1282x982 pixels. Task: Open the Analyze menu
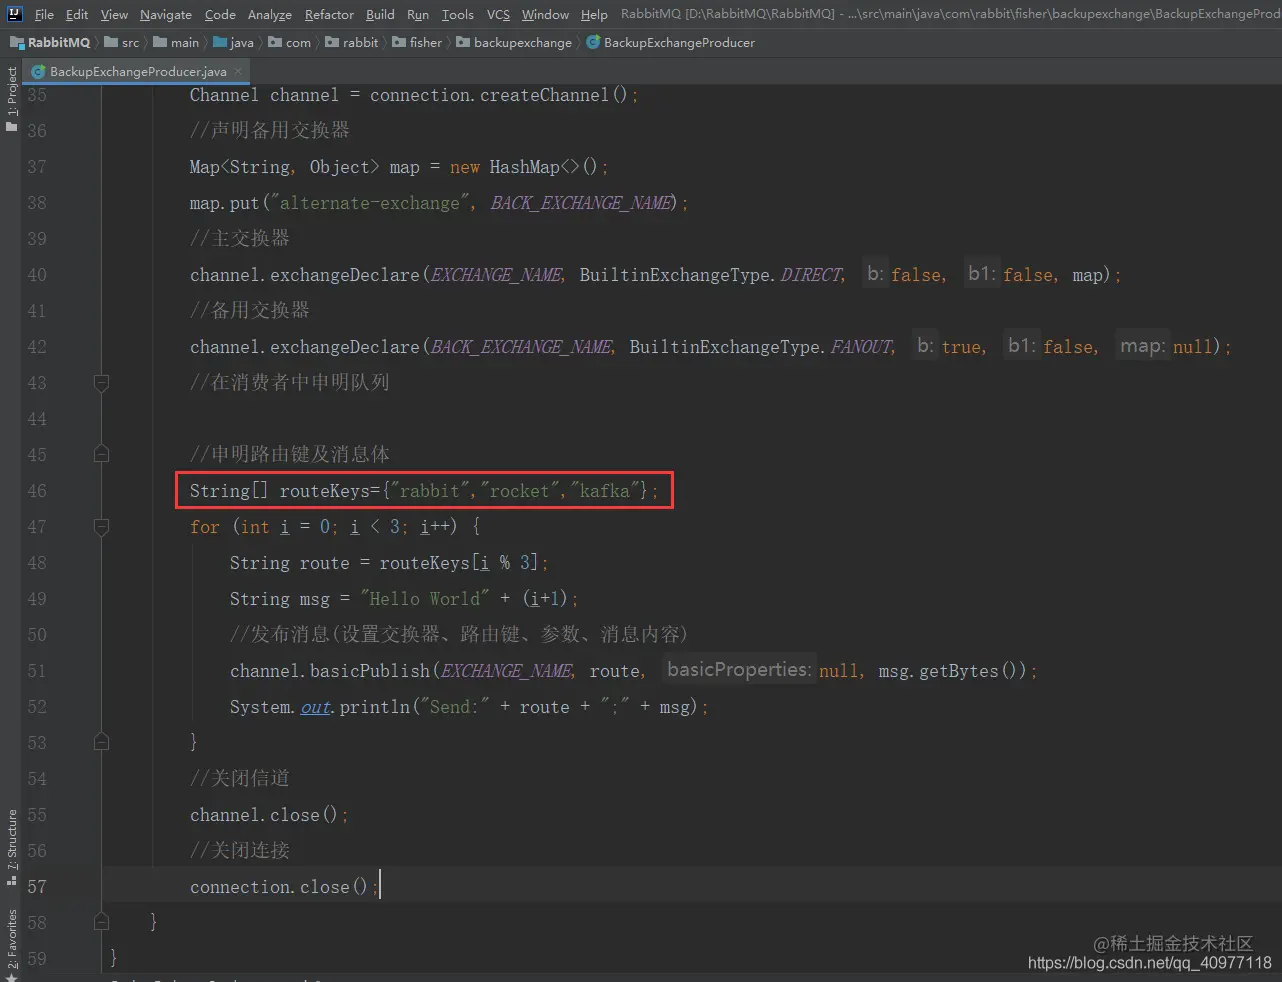point(270,14)
